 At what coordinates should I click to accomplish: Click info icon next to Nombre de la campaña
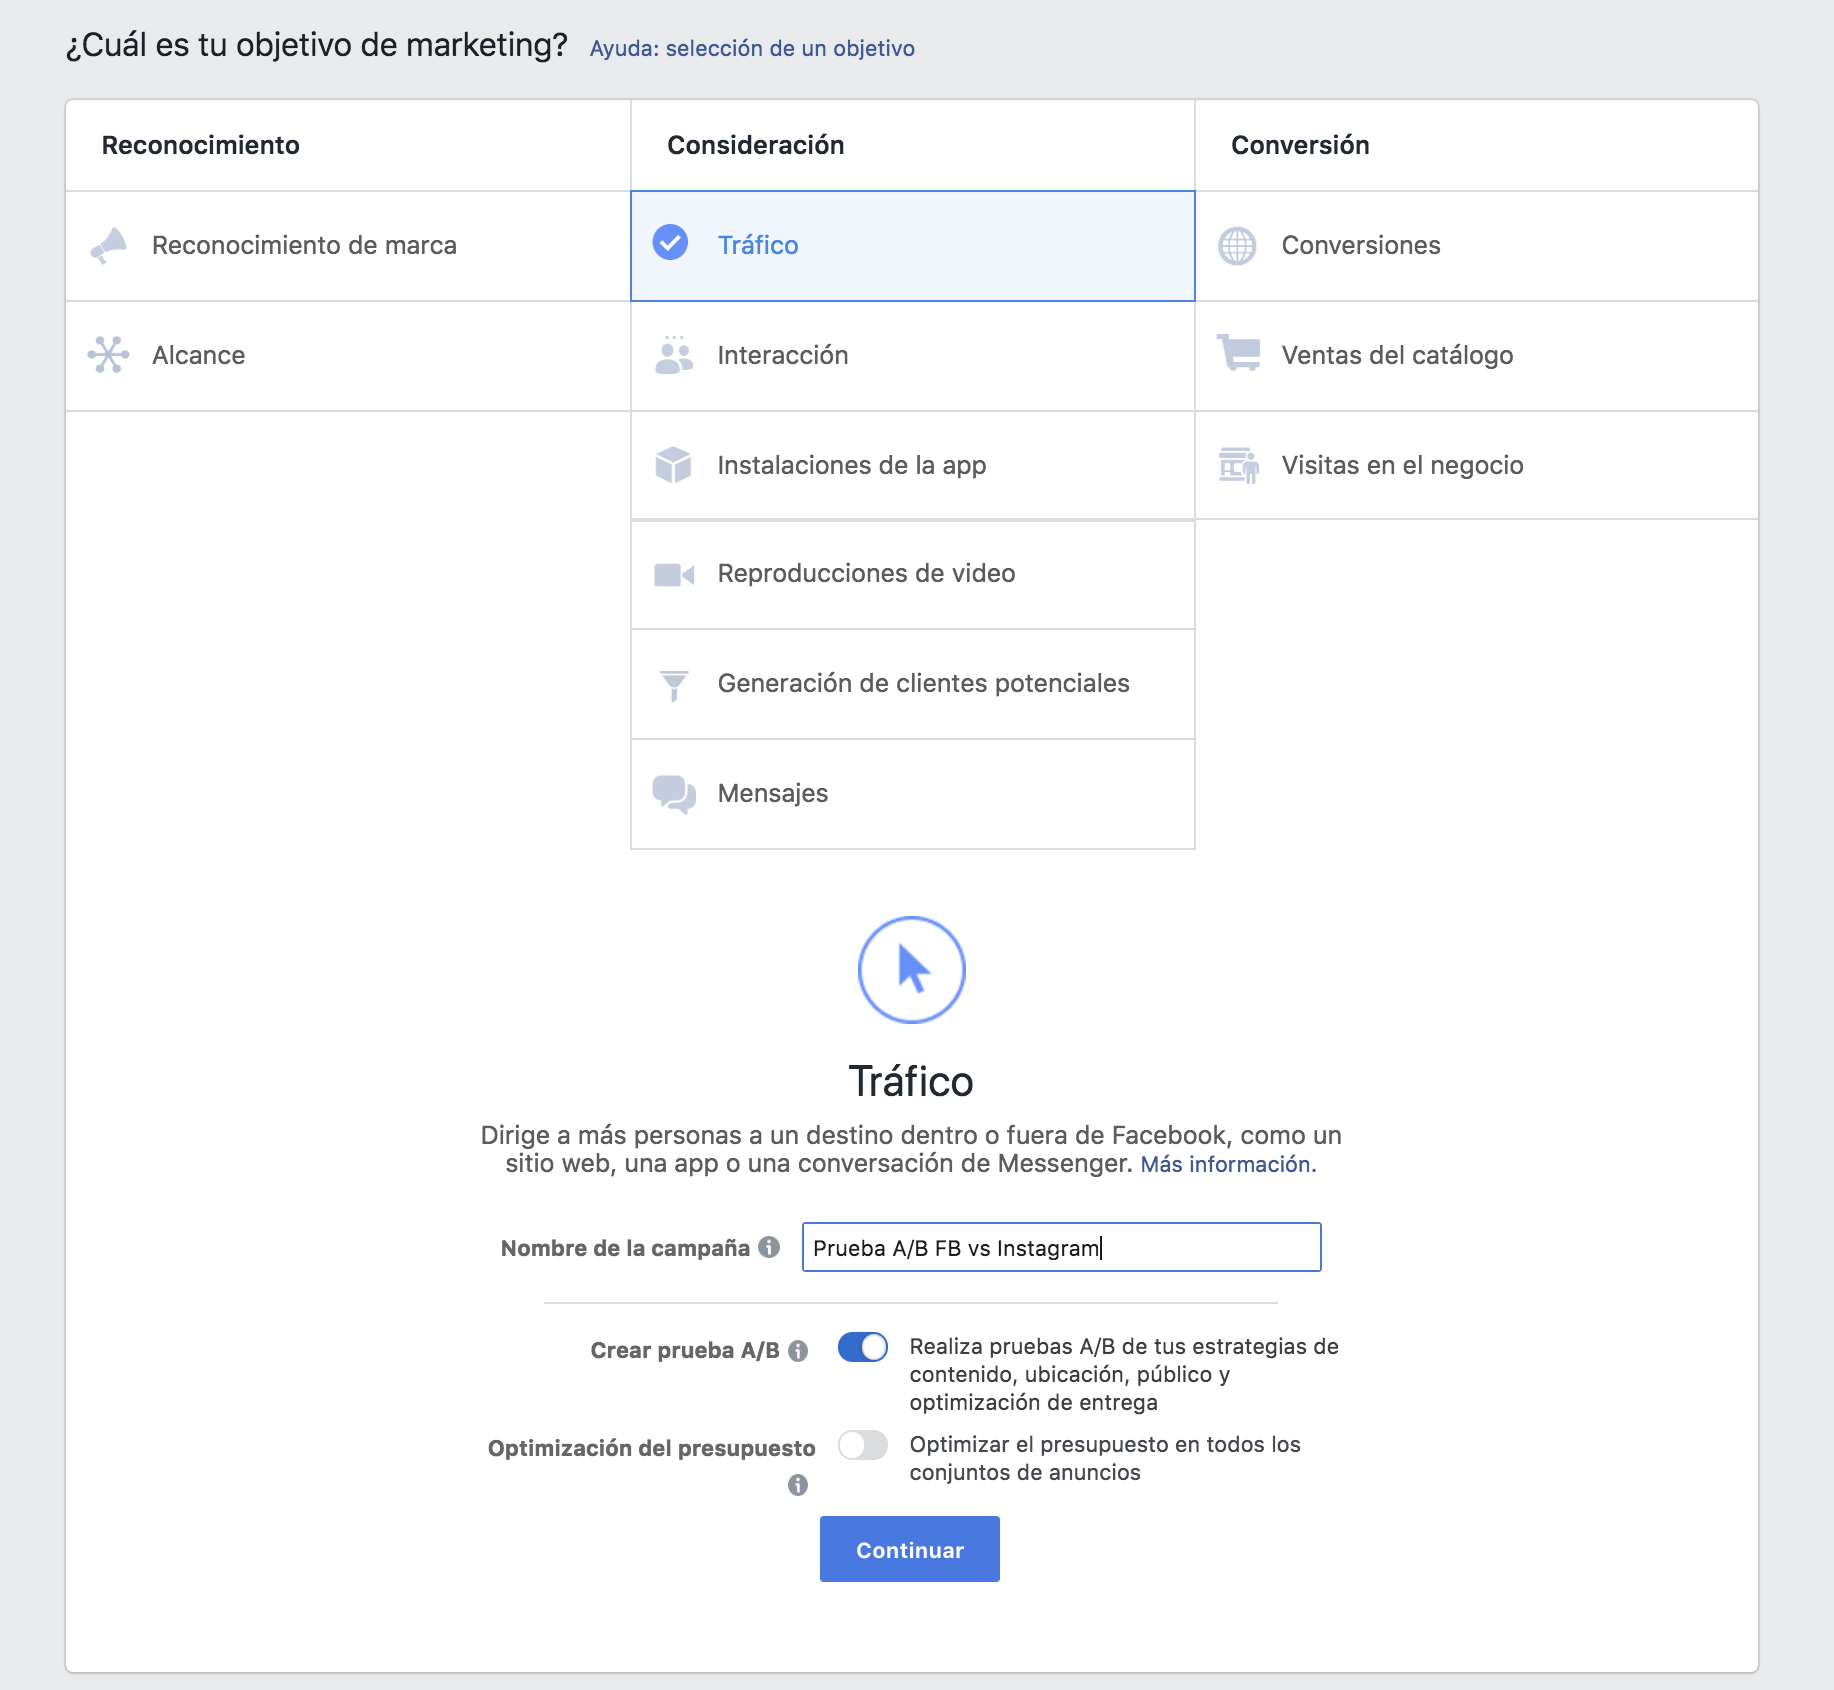coord(769,1247)
